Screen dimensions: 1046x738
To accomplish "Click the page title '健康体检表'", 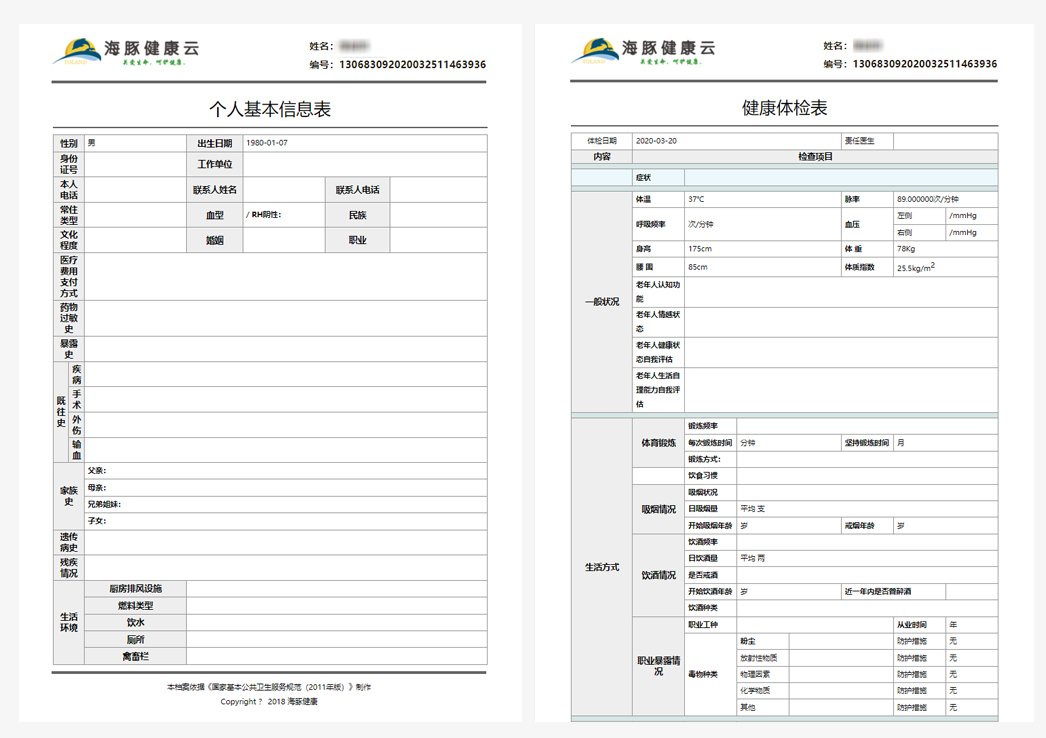I will pyautogui.click(x=784, y=108).
